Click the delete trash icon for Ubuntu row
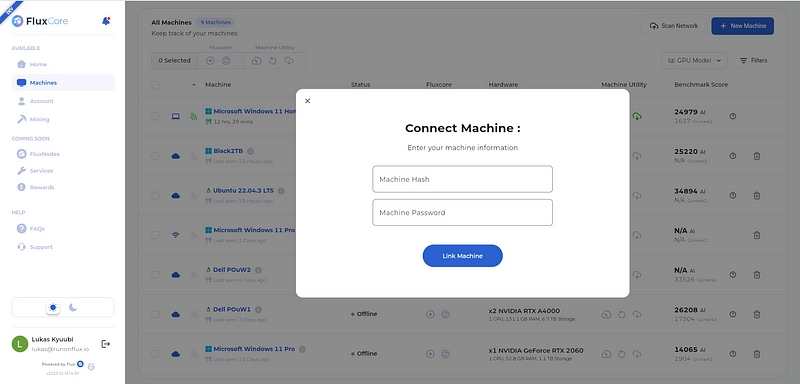Viewport: 800px width, 384px height. [757, 195]
